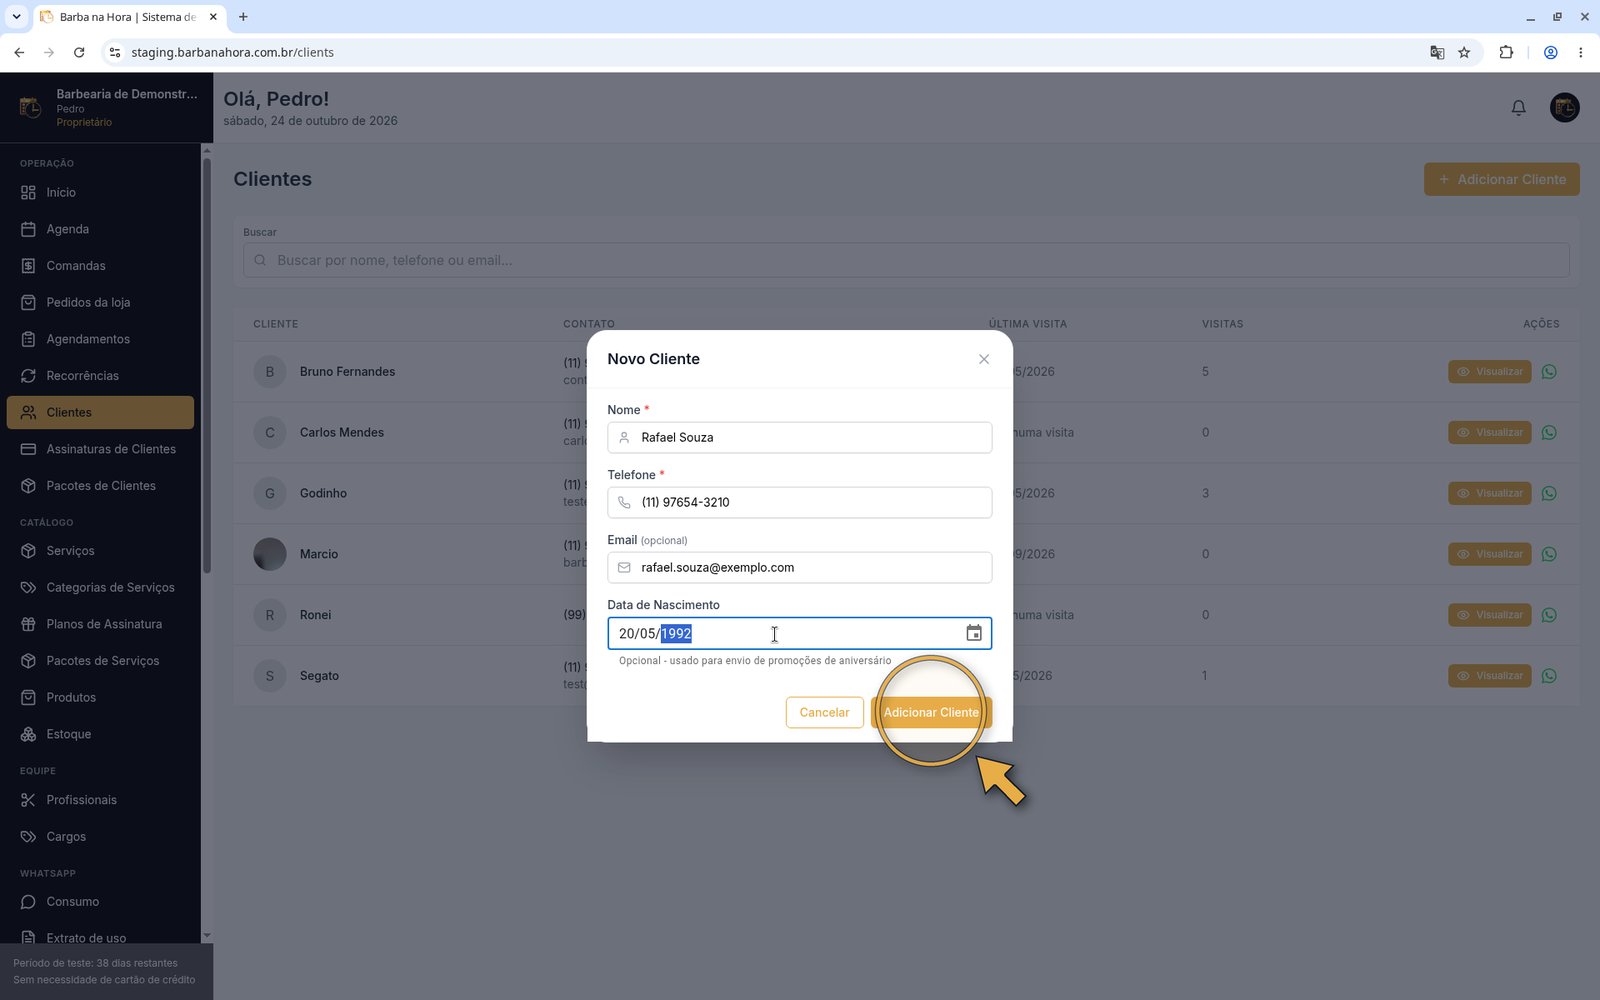This screenshot has width=1600, height=1000.
Task: Open browser extensions puzzle icon
Action: click(x=1506, y=52)
